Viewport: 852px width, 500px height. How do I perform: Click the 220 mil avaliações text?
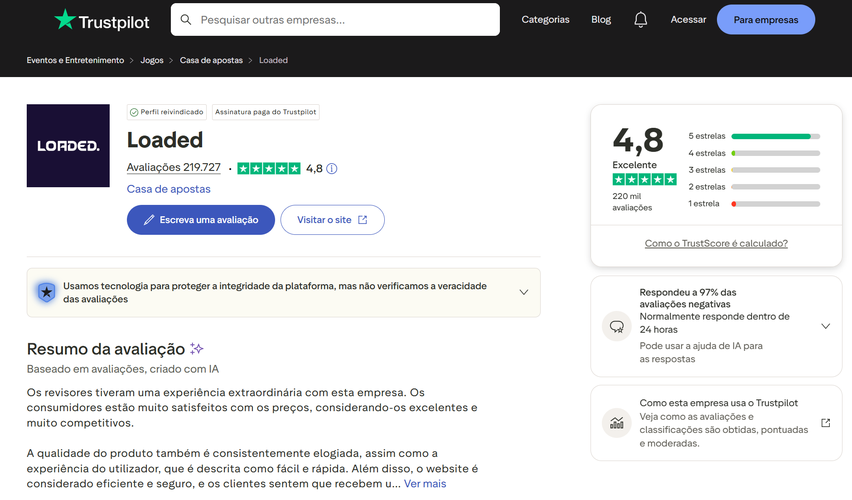click(632, 202)
